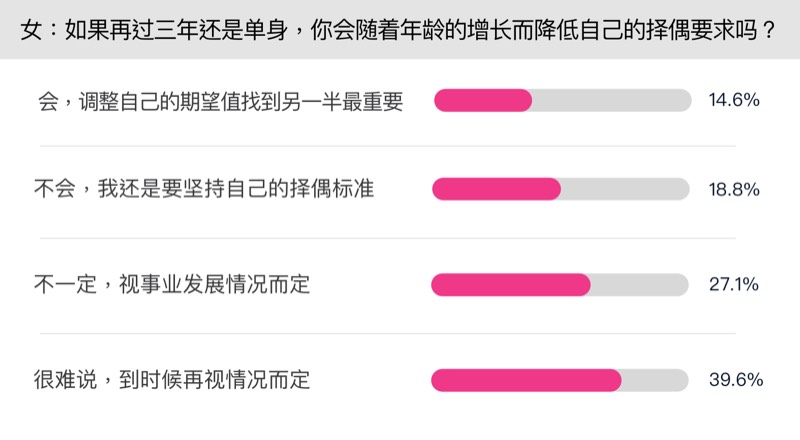The width and height of the screenshot is (800, 440).
Task: Click the 18.8% percentage value
Action: click(735, 189)
